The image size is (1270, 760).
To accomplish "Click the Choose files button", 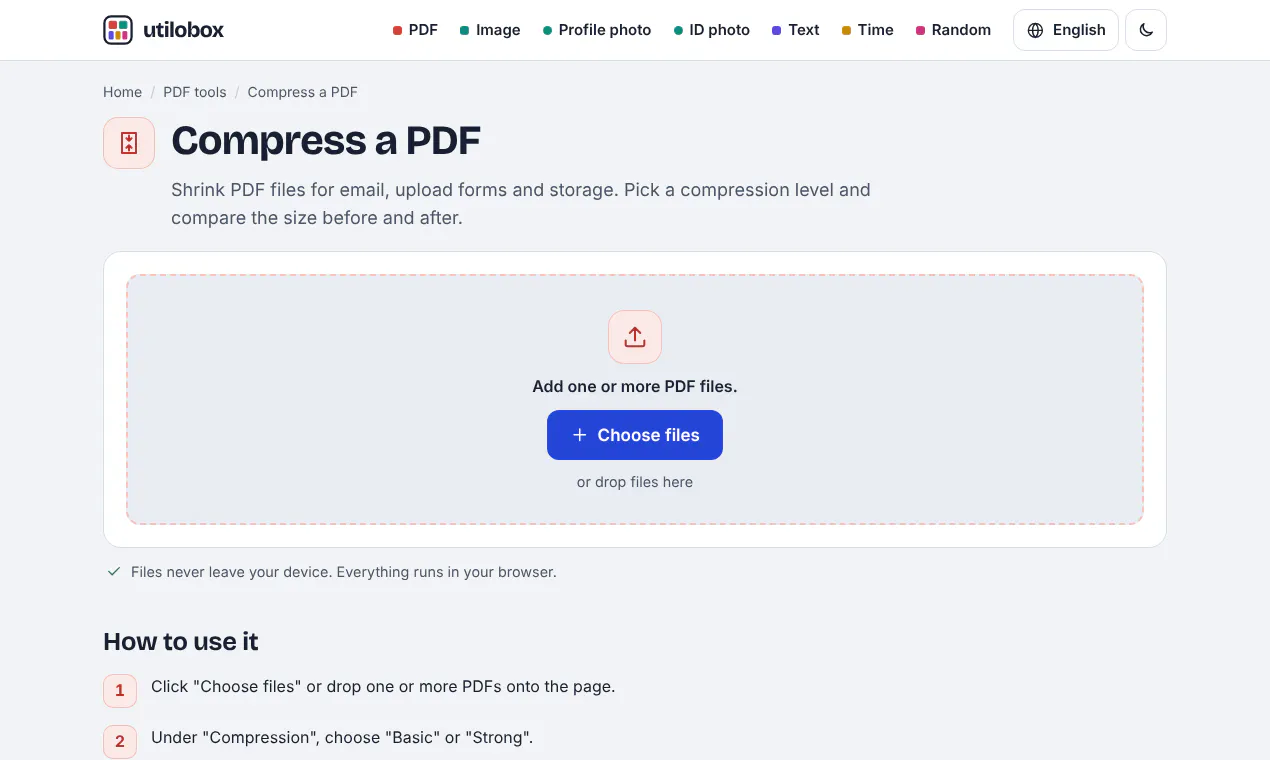I will (635, 435).
